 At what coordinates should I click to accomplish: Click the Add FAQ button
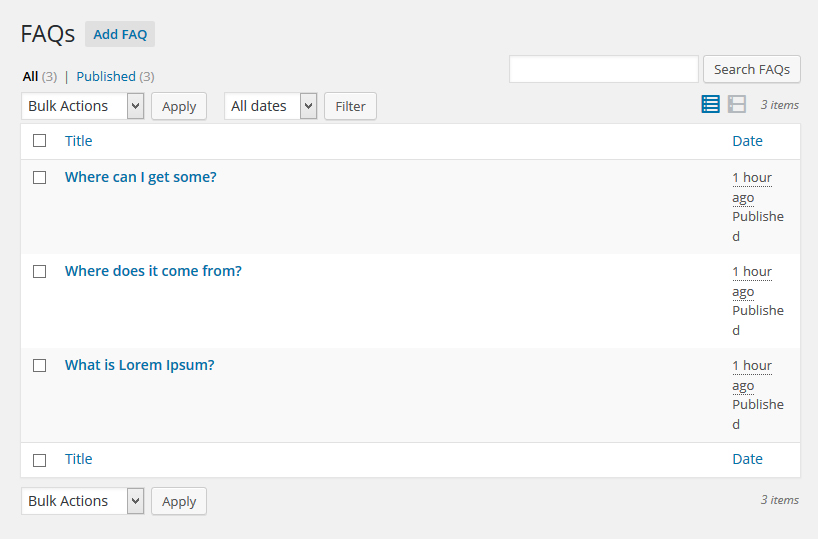pyautogui.click(x=120, y=34)
